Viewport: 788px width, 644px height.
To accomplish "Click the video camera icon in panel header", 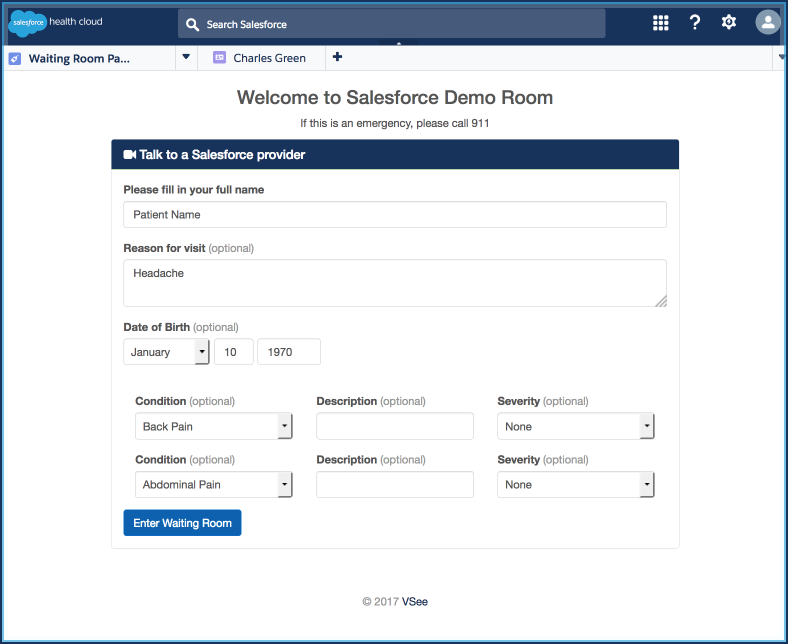I will [130, 155].
